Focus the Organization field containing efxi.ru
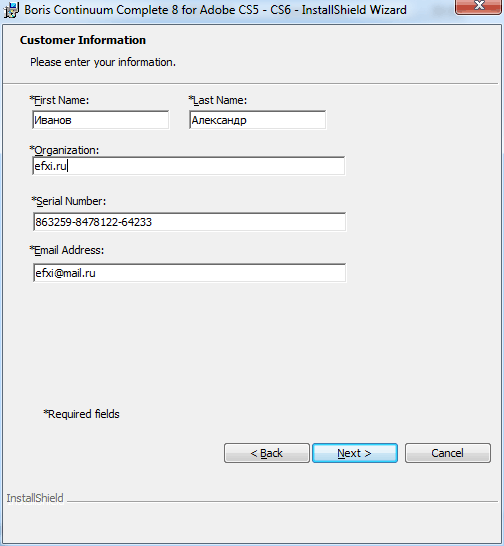The height and width of the screenshot is (546, 504). click(x=189, y=166)
